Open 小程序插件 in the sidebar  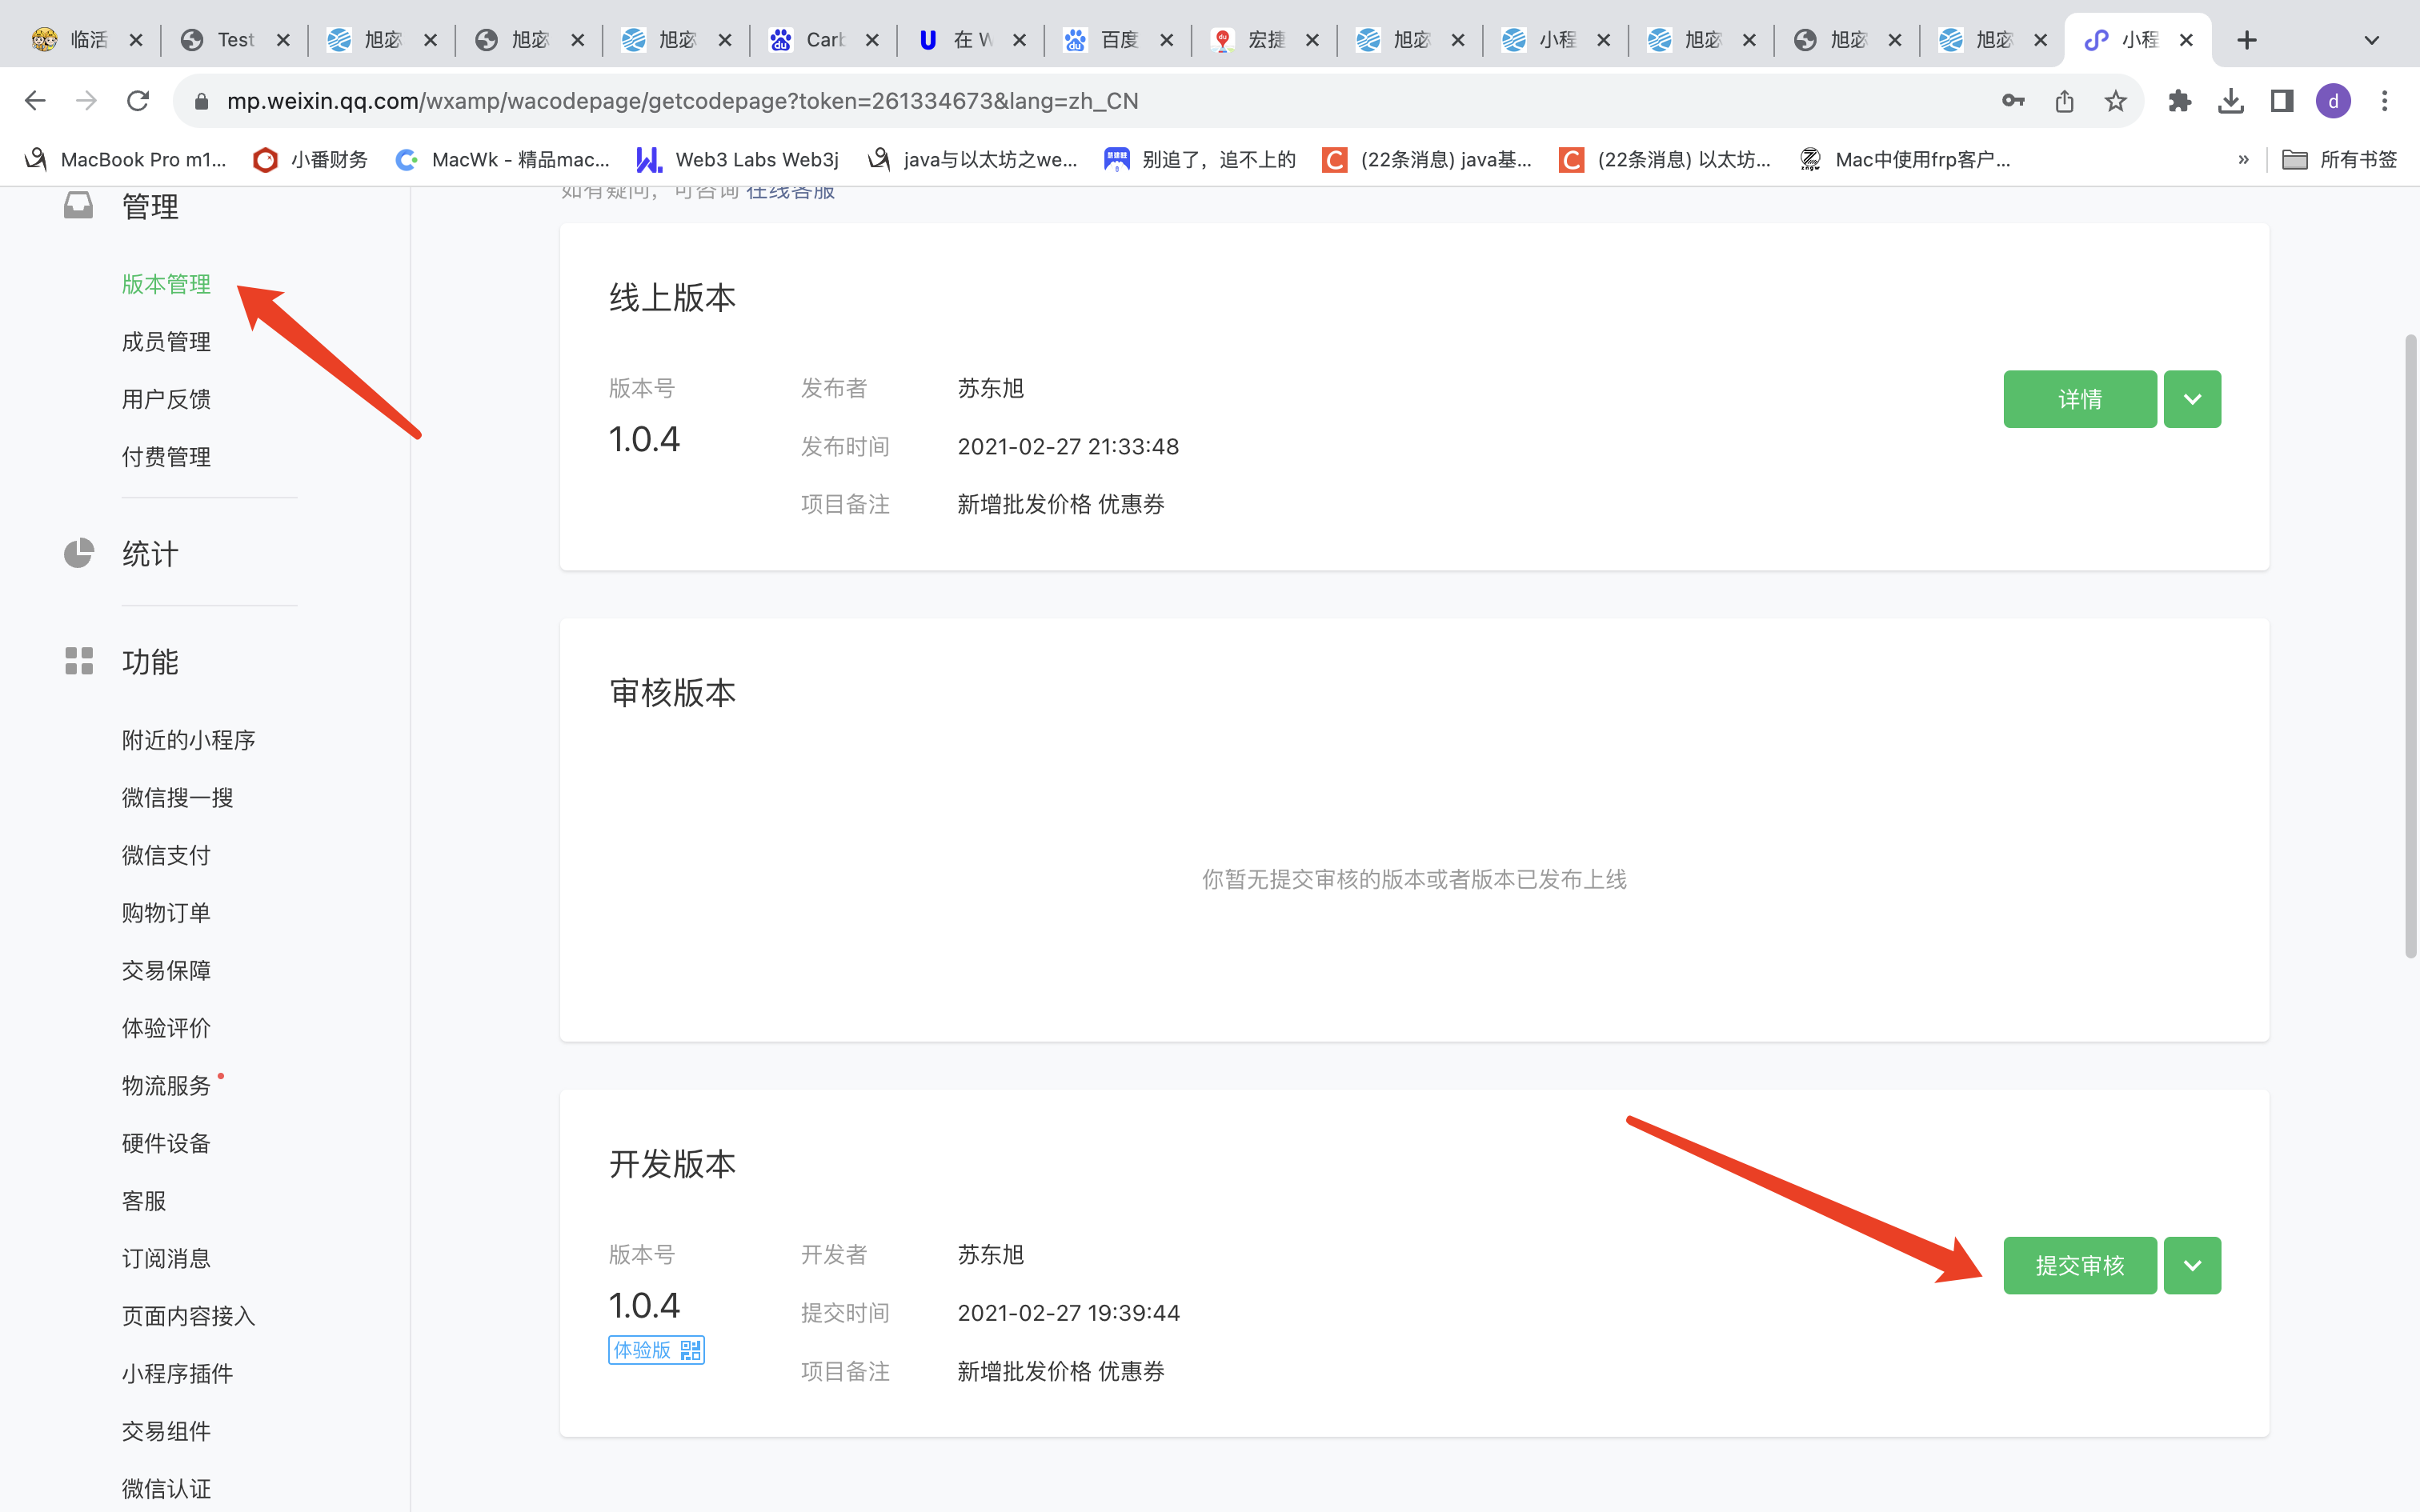coord(177,1374)
